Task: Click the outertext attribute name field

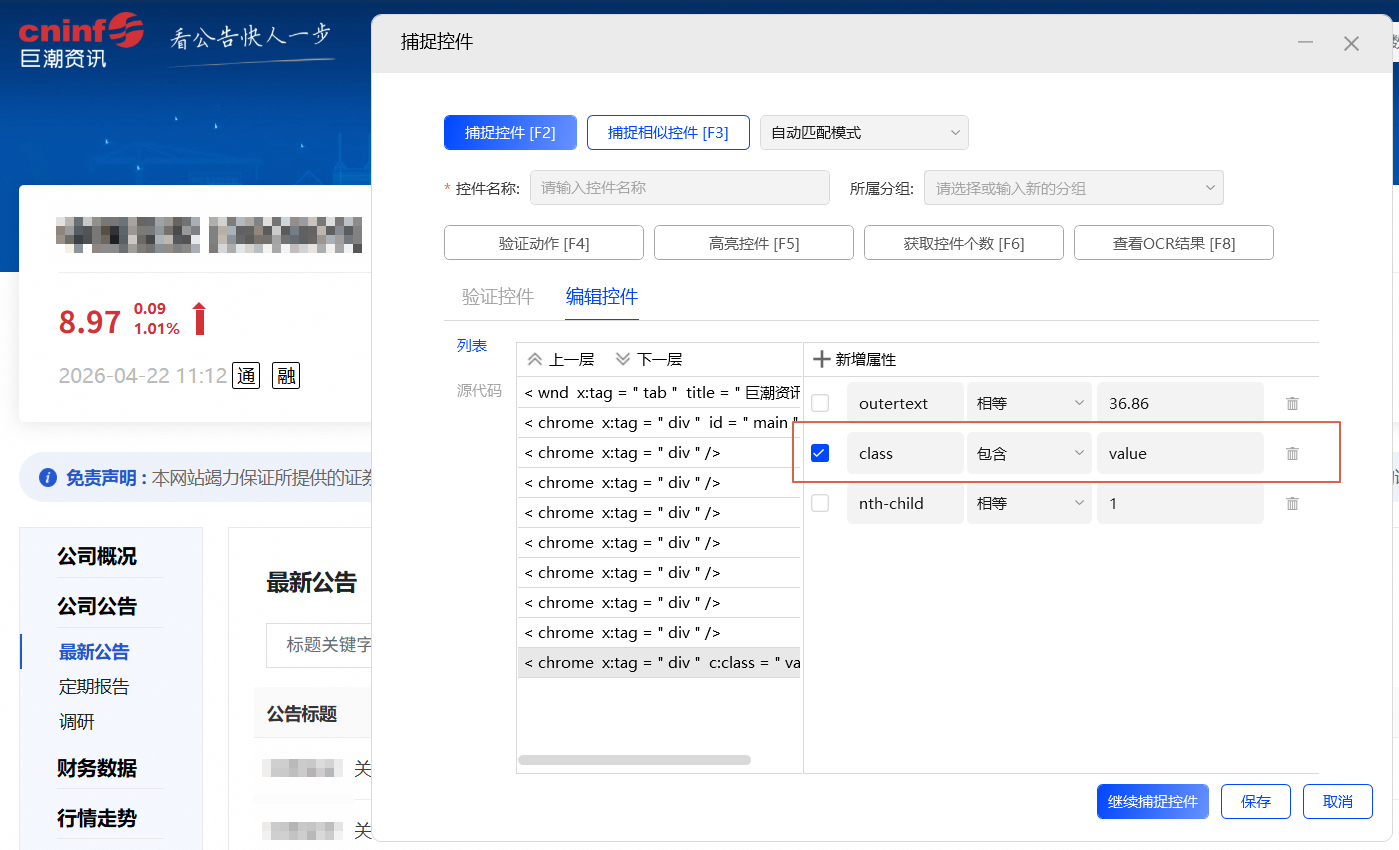Action: [905, 404]
